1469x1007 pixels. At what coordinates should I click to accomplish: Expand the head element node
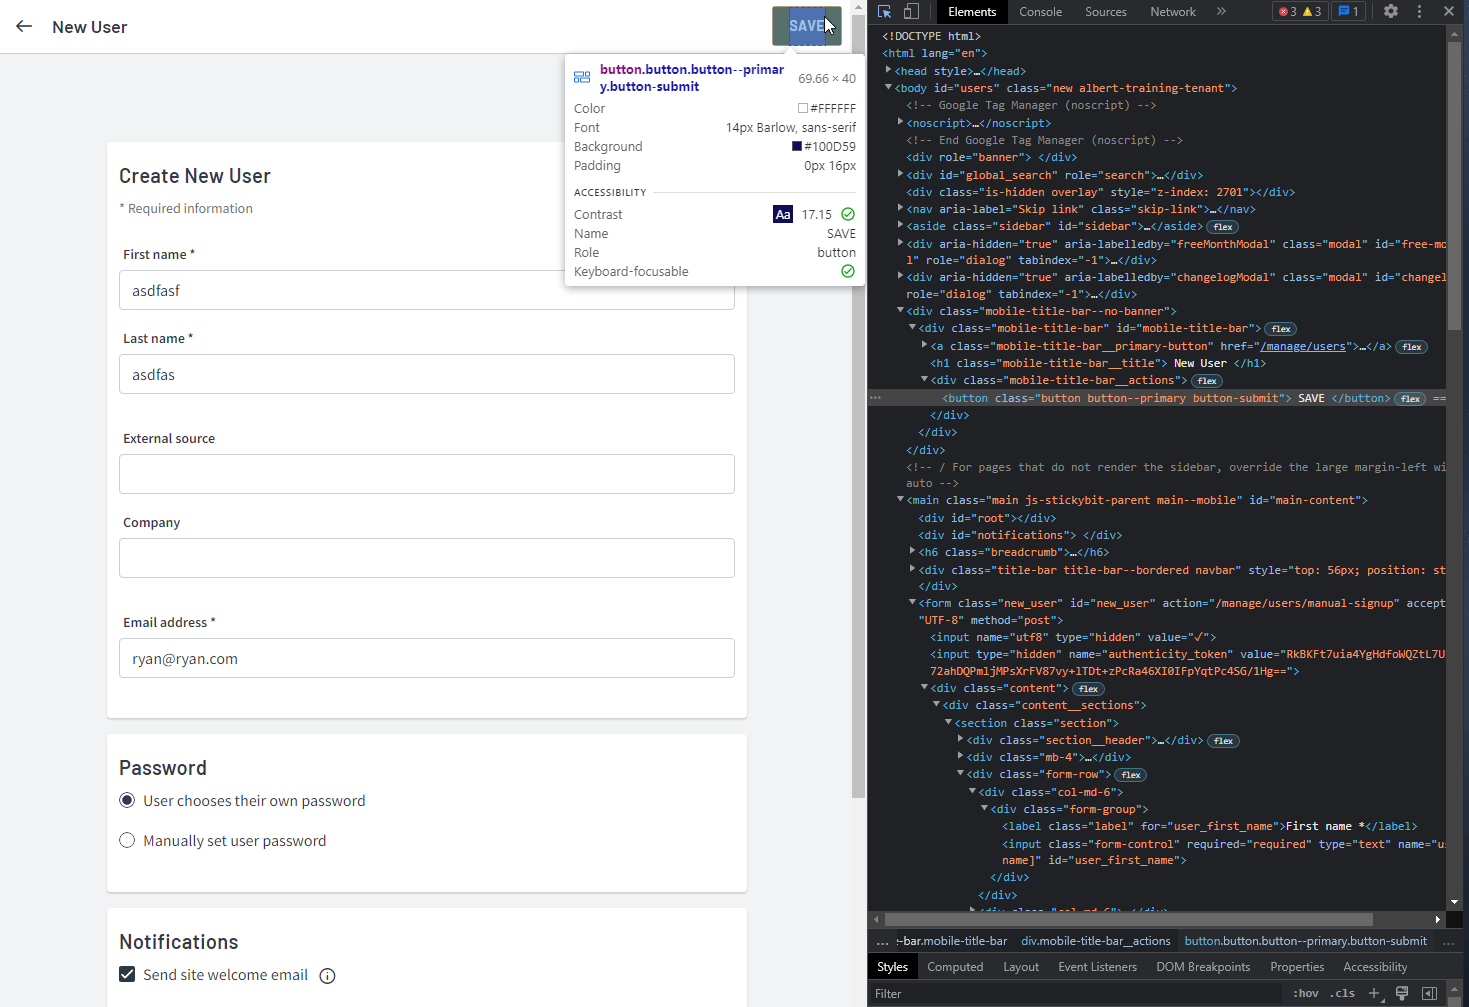(x=888, y=70)
